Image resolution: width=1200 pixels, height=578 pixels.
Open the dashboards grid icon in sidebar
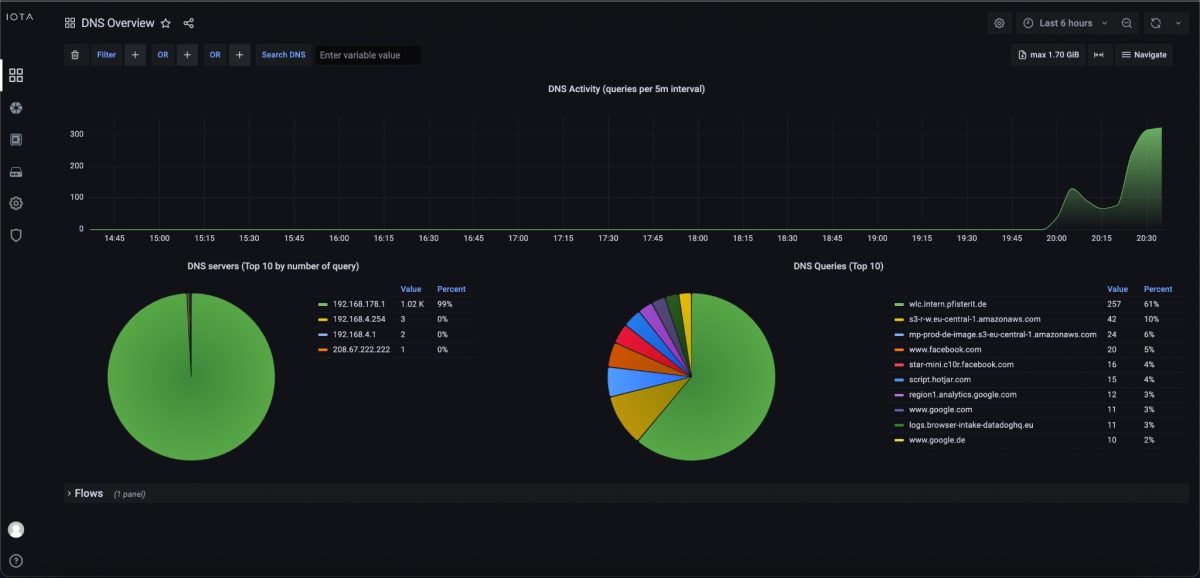click(x=16, y=75)
